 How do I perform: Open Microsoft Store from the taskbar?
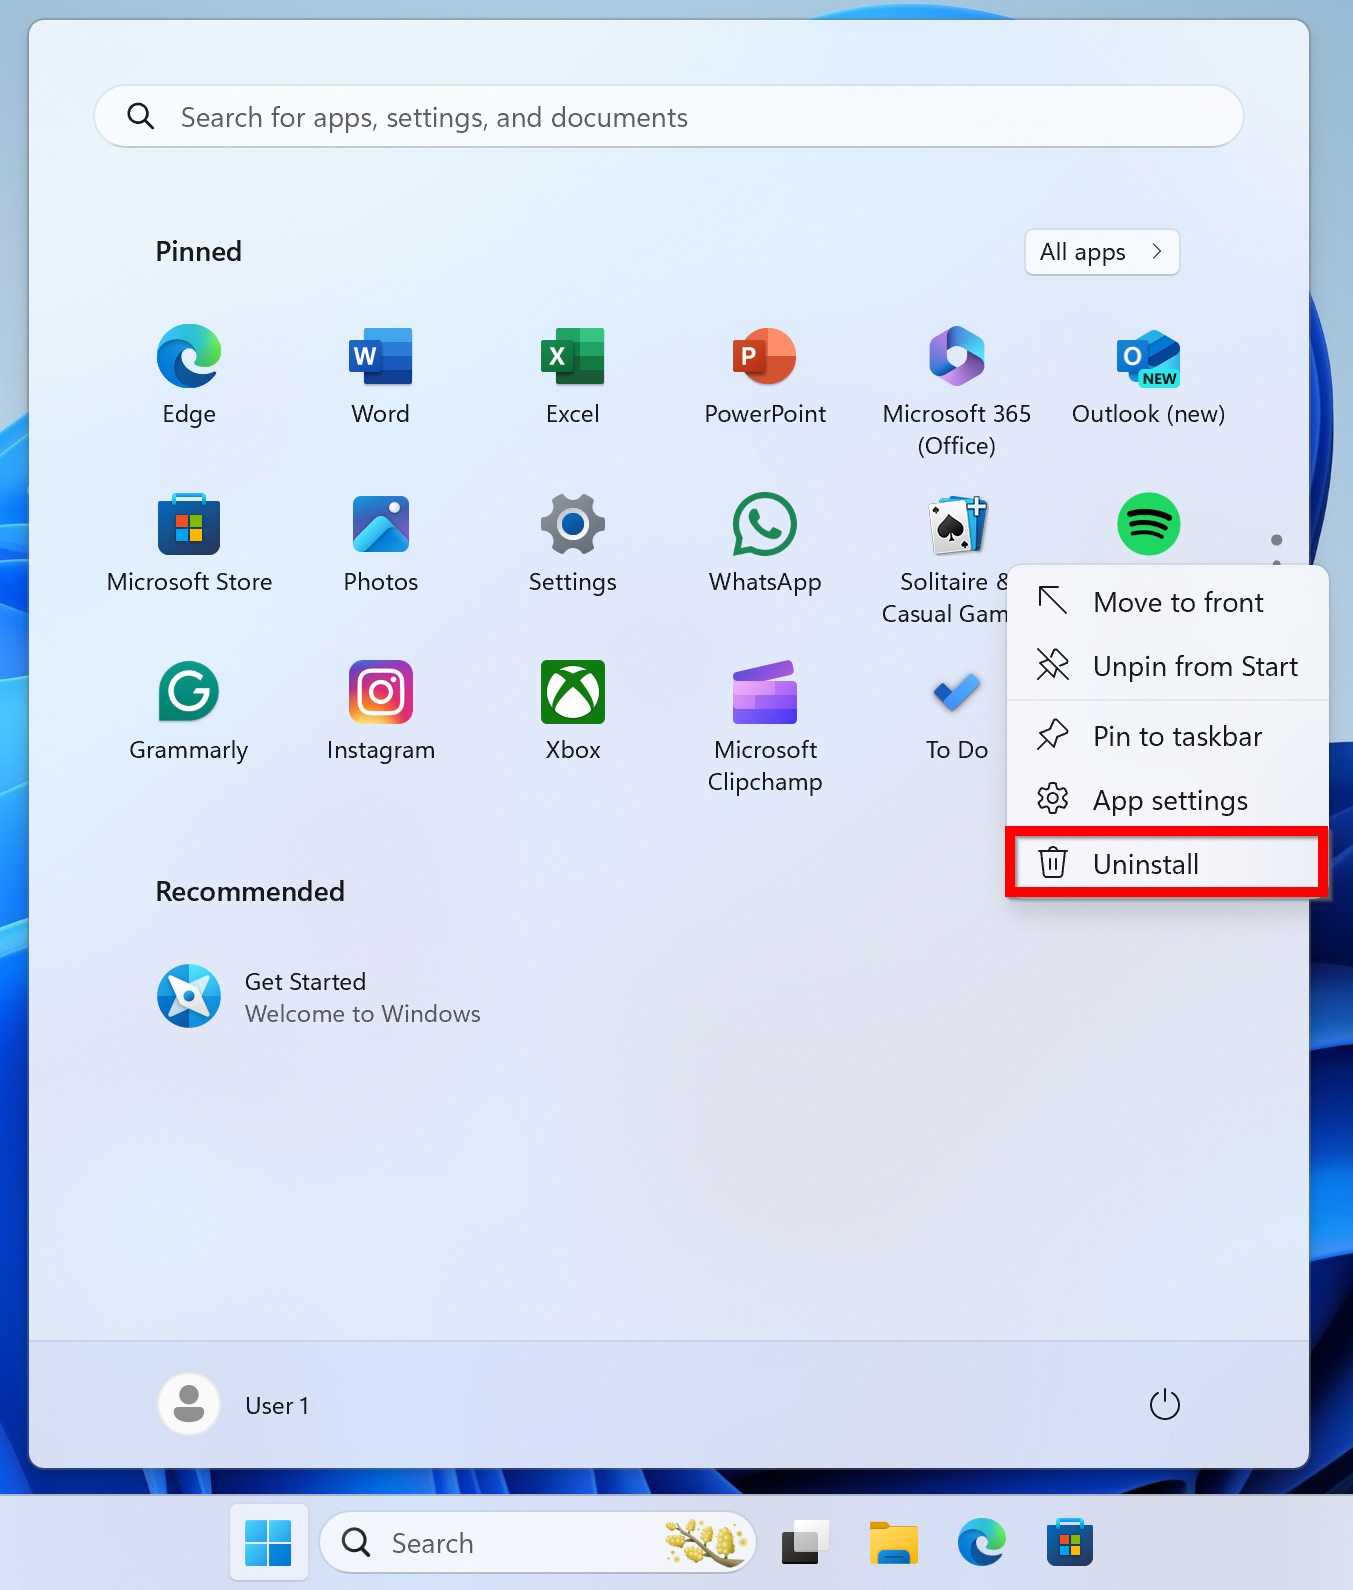(x=1069, y=1543)
